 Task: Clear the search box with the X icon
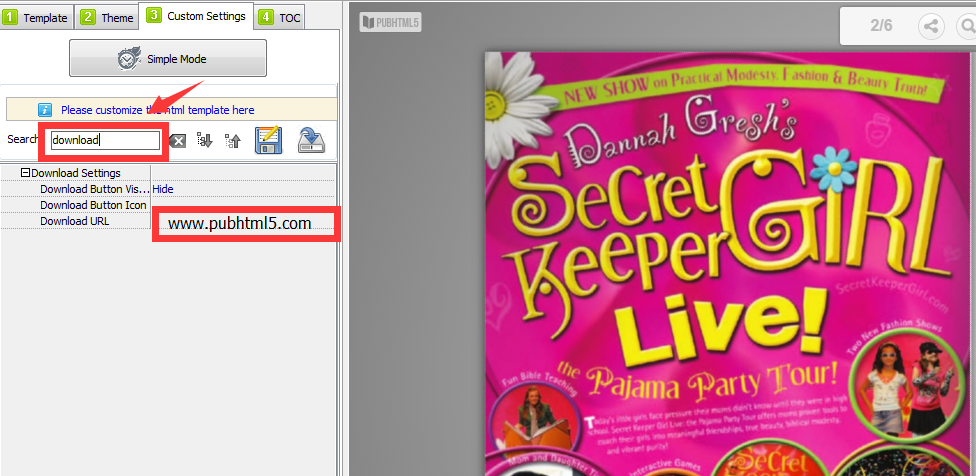(178, 141)
